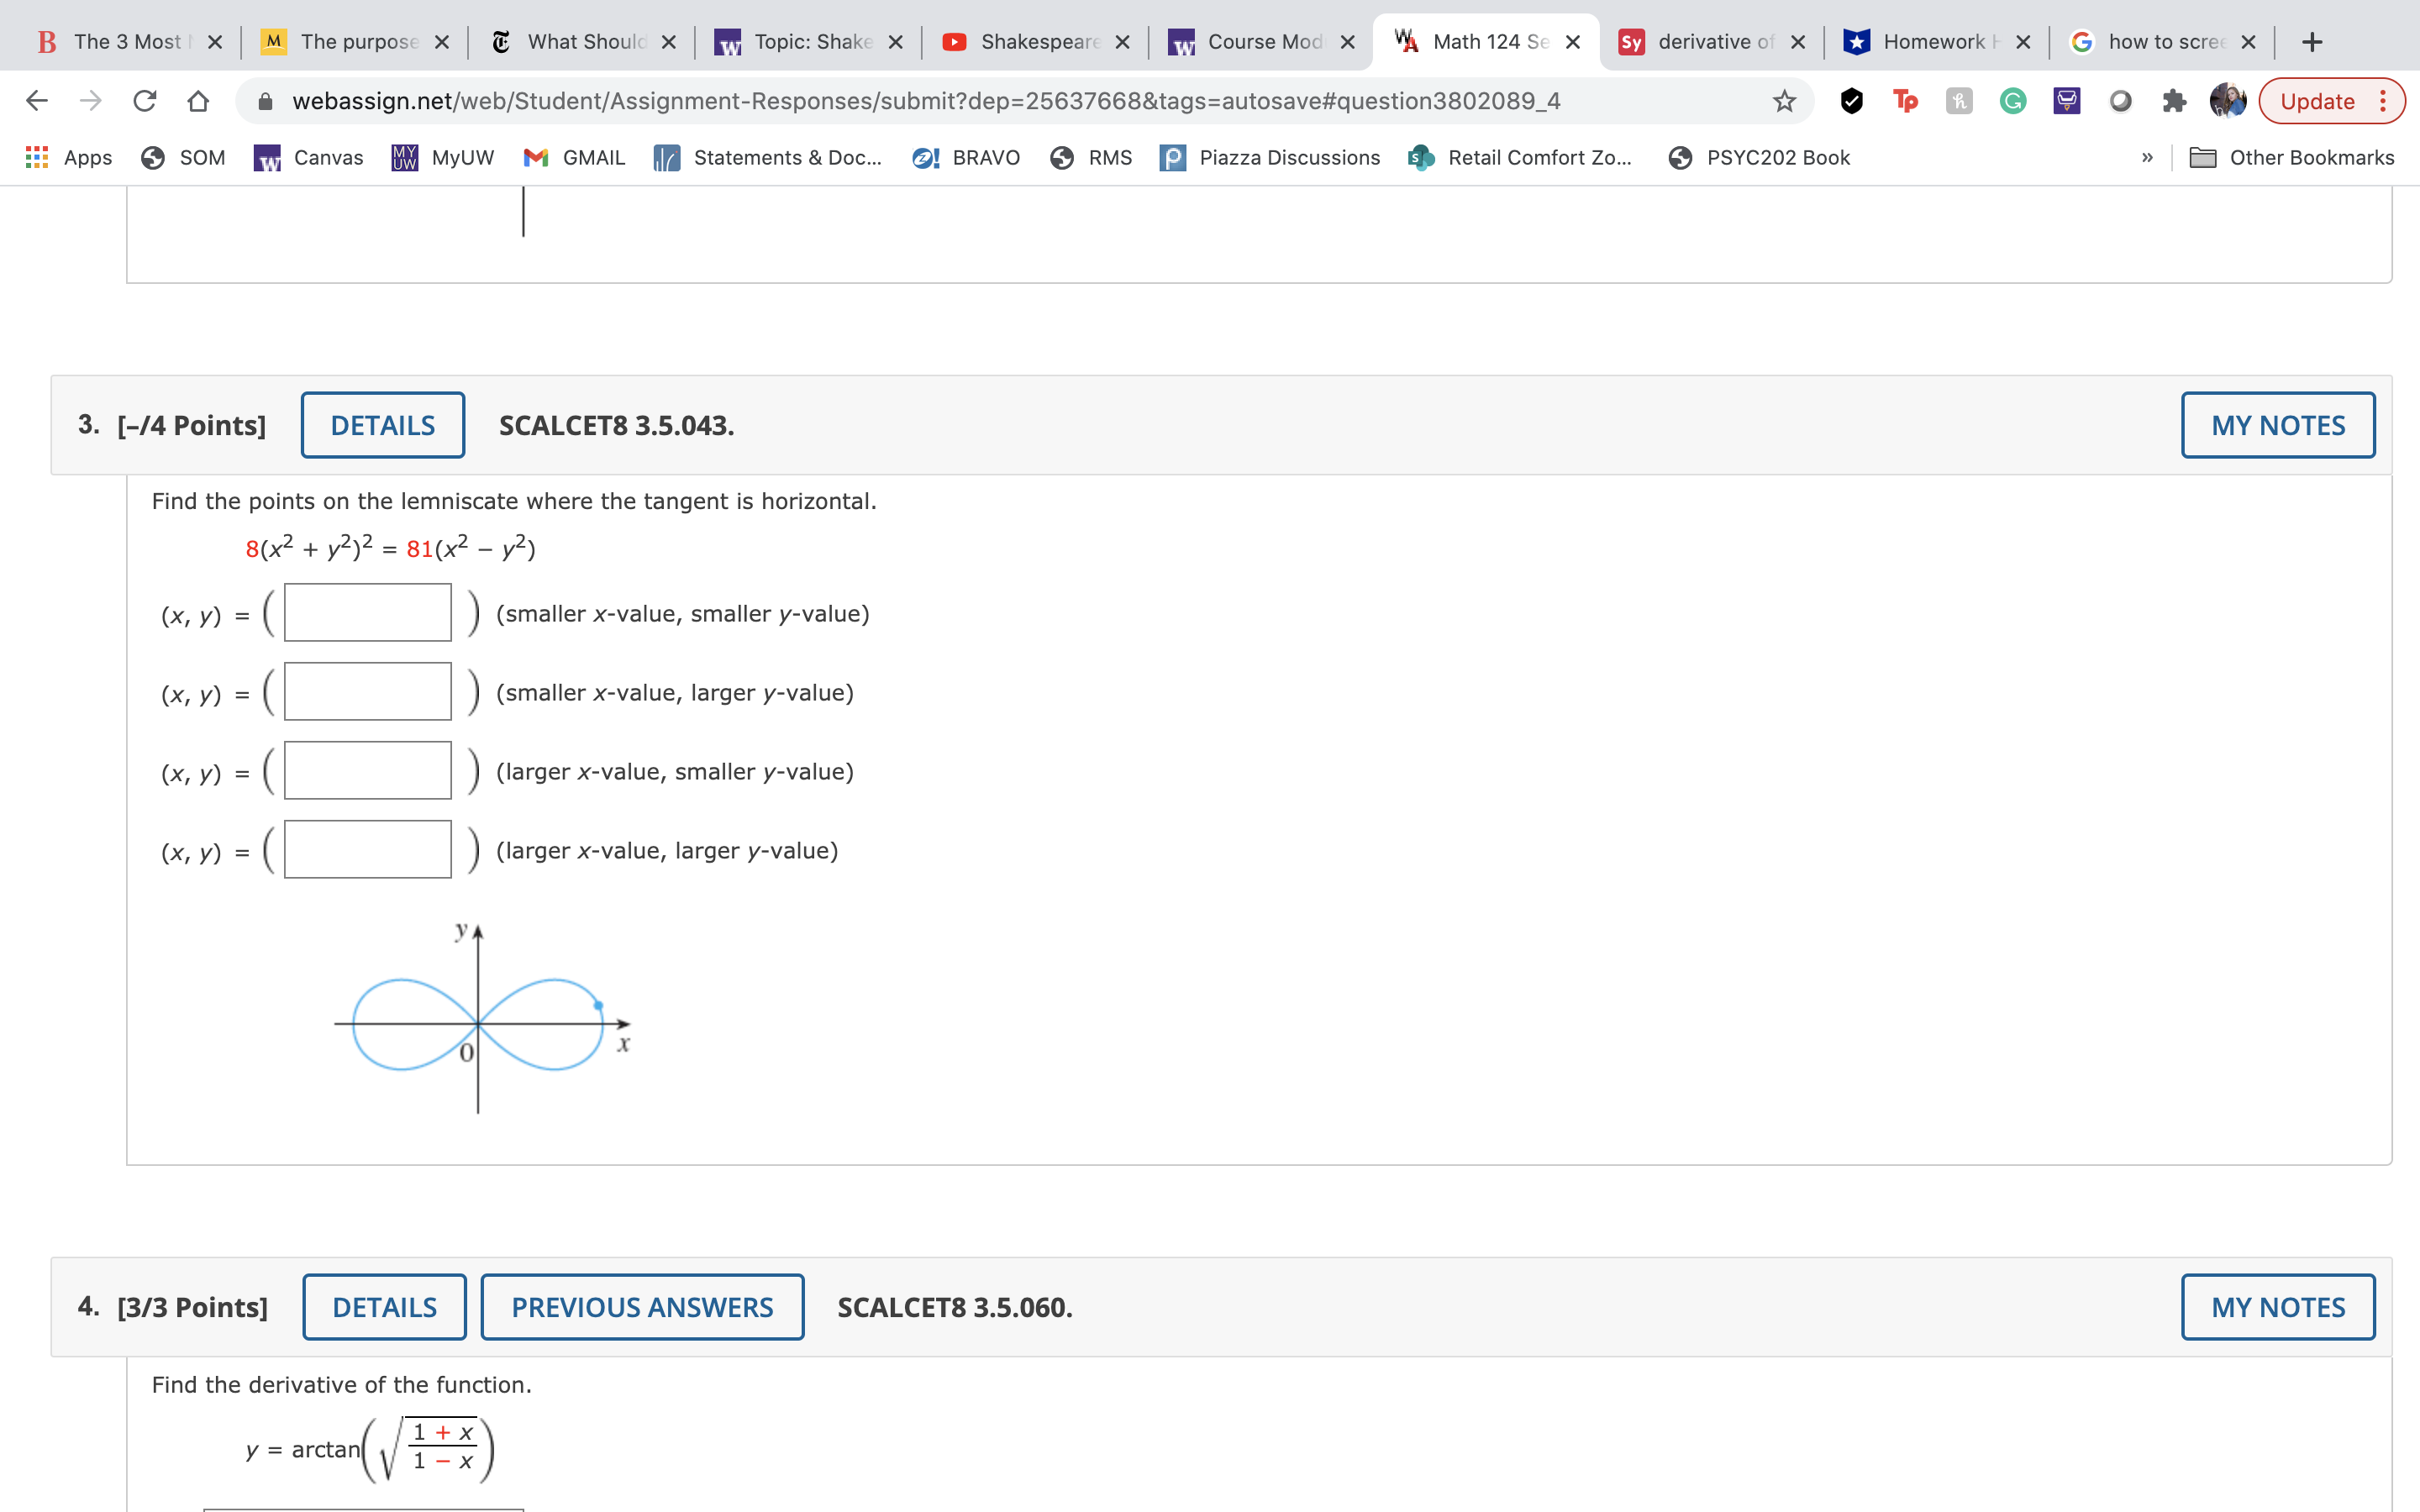Click the smaller x-value, smaller y-value answer box

coord(366,612)
